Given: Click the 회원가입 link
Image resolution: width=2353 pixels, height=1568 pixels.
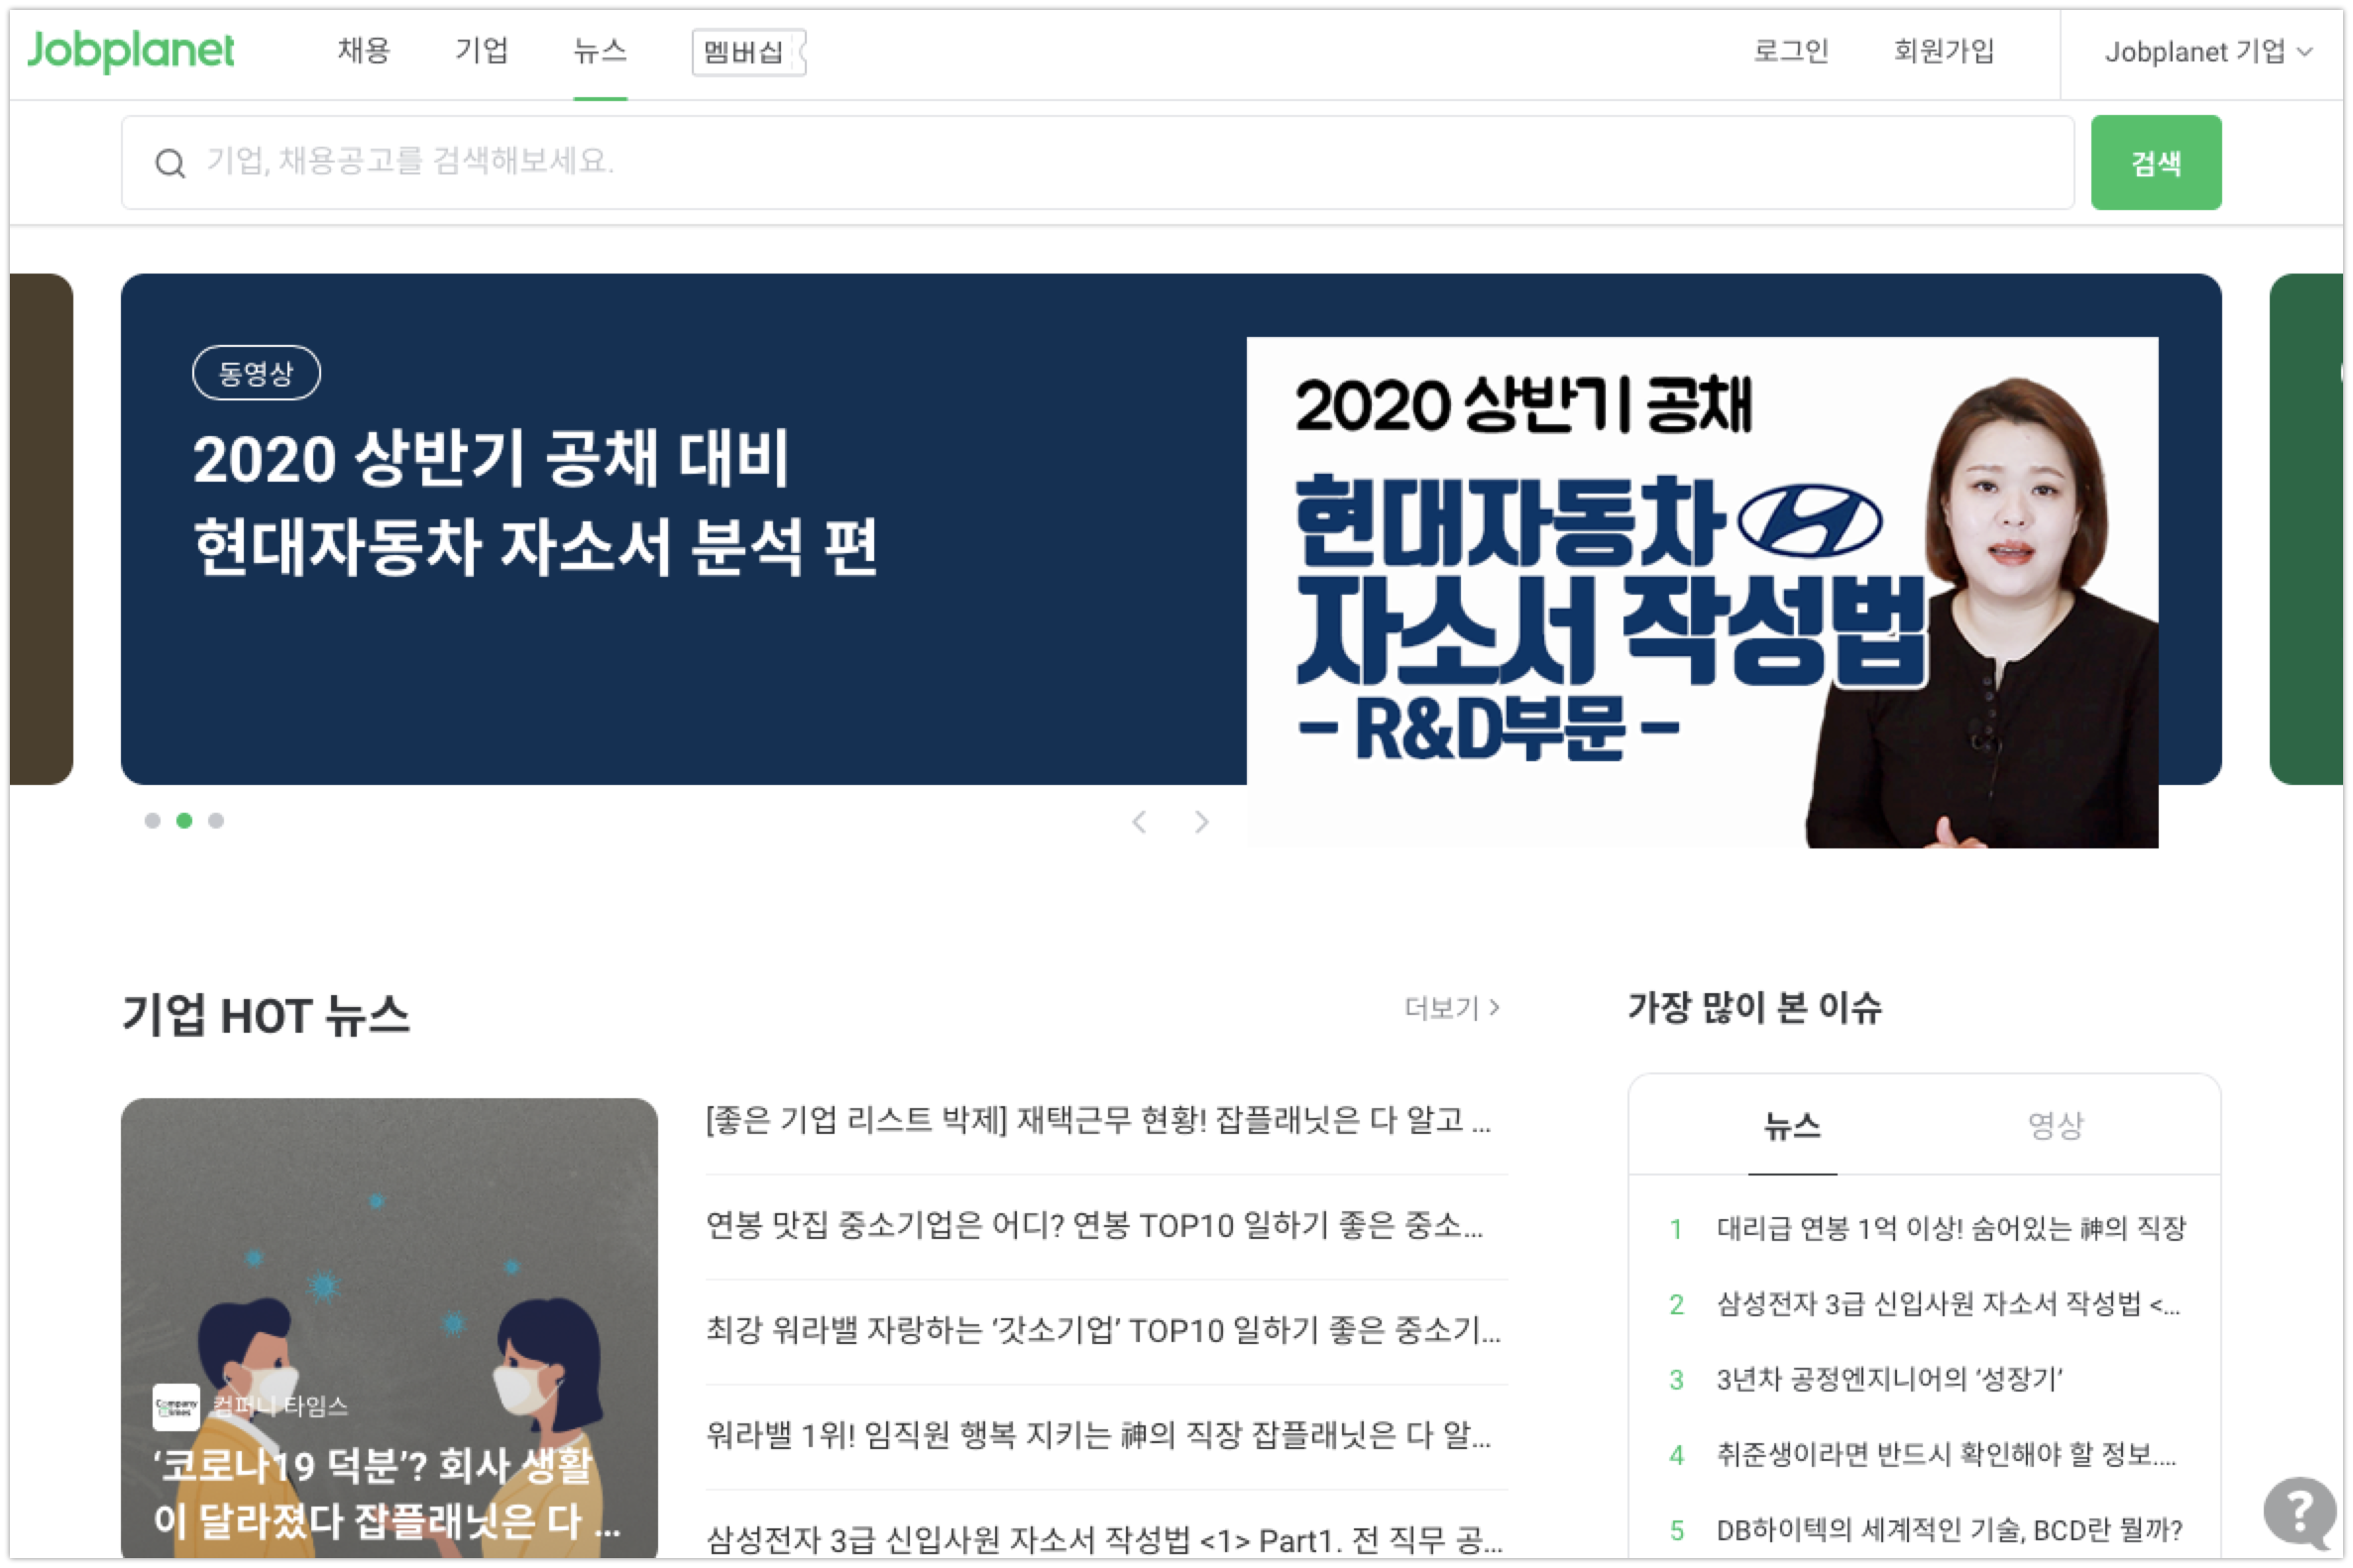Looking at the screenshot, I should [1944, 51].
